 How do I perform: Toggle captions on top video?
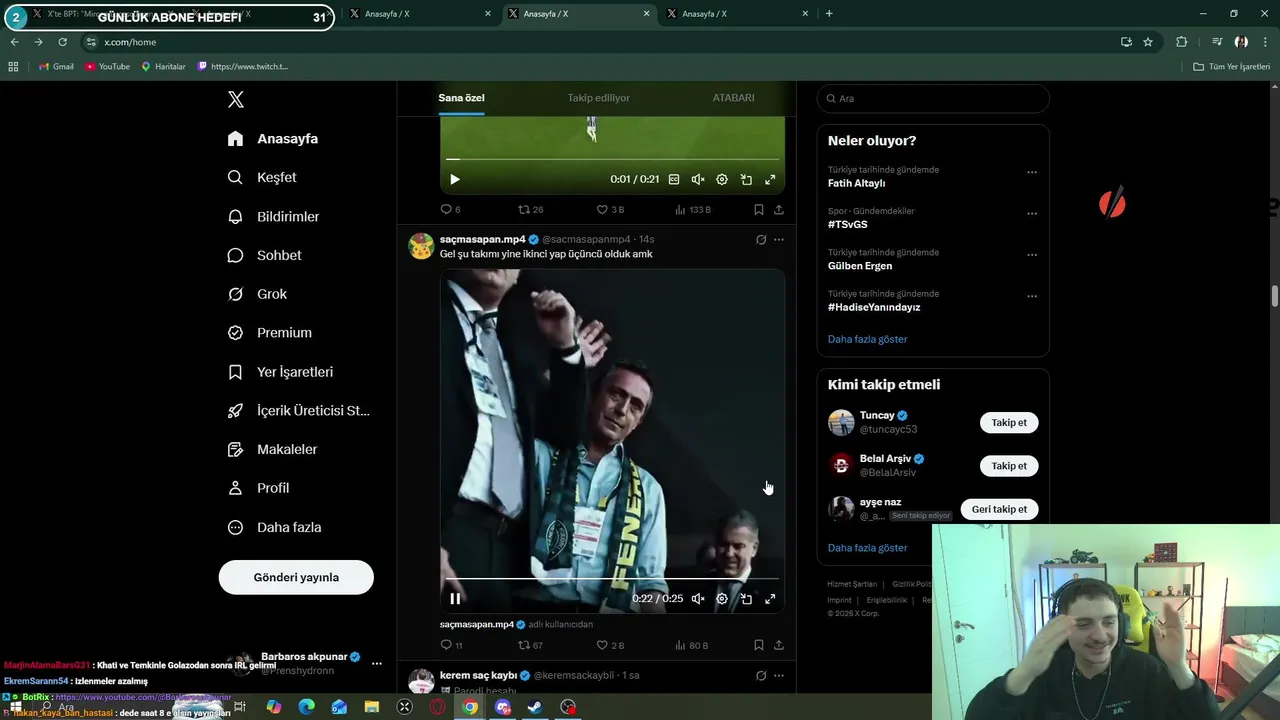674,180
